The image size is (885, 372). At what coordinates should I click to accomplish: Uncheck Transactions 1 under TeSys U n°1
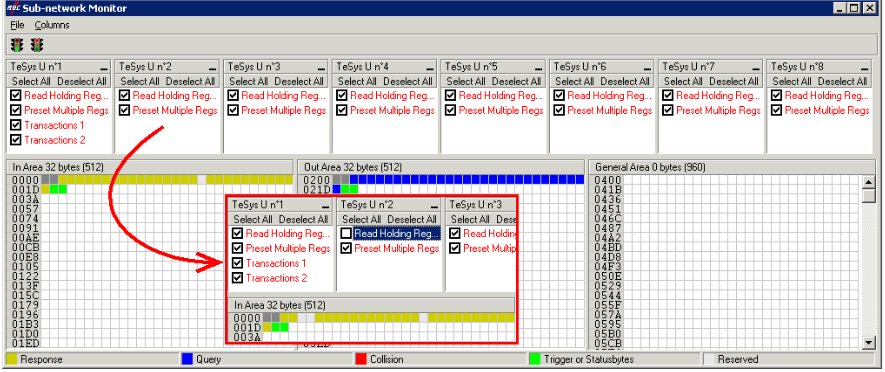pos(15,125)
